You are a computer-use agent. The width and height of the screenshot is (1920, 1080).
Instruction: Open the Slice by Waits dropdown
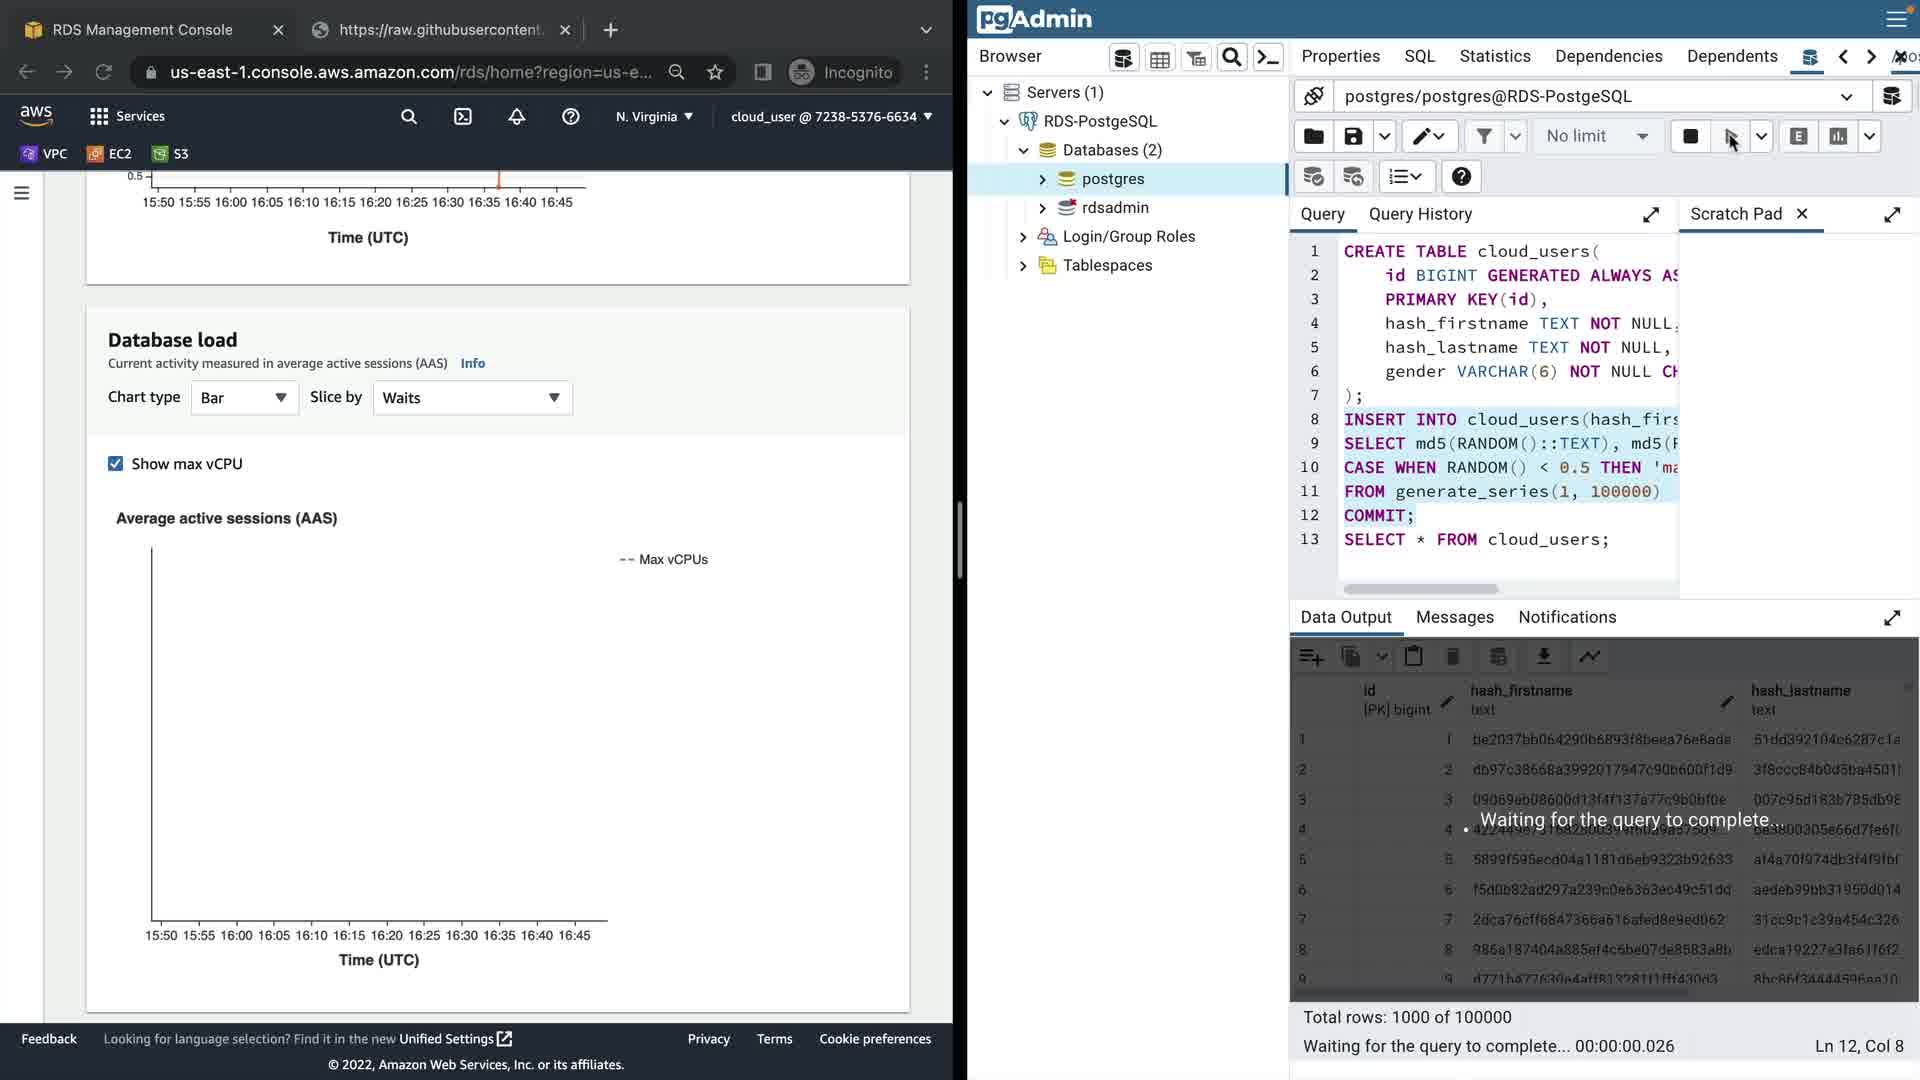pos(472,398)
